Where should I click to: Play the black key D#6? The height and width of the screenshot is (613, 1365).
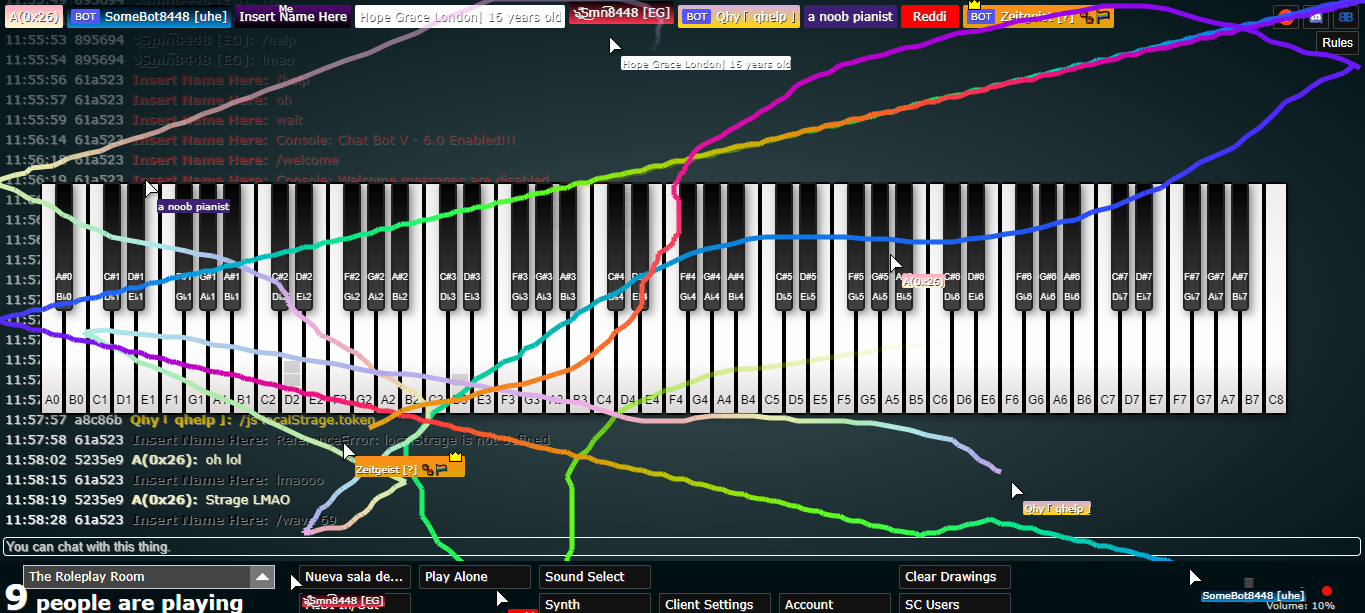976,245
